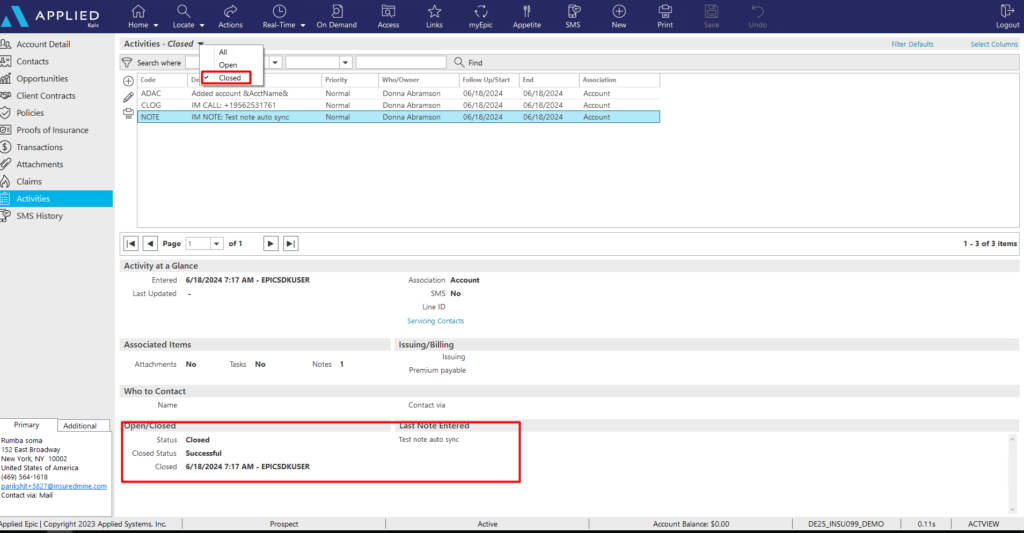Viewport: 1024px width, 533px height.
Task: Select Closed in the activities filter menu
Action: pos(229,78)
